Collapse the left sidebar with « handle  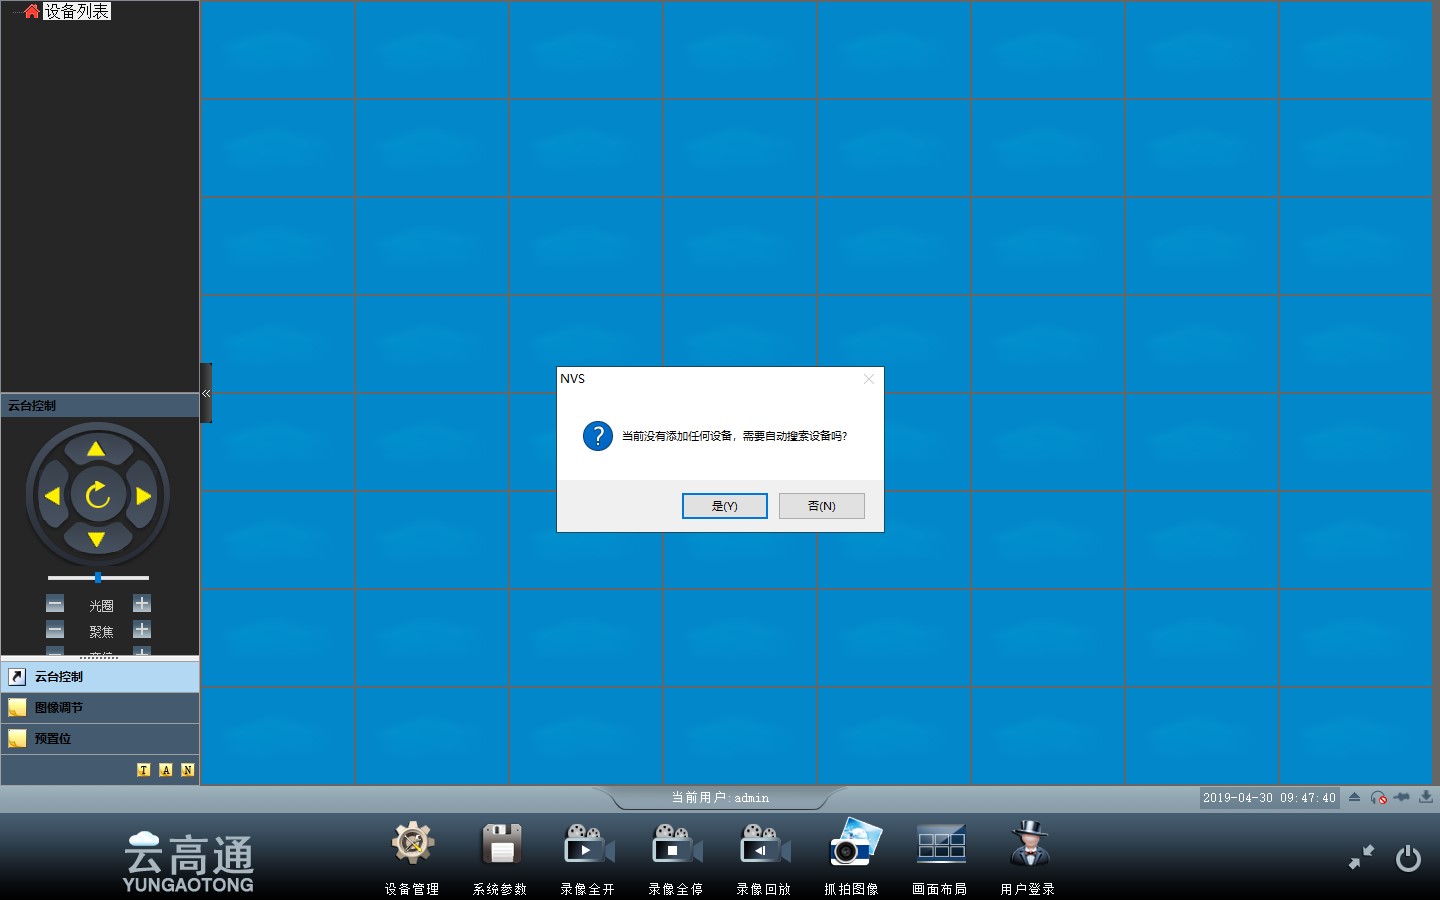pos(206,393)
